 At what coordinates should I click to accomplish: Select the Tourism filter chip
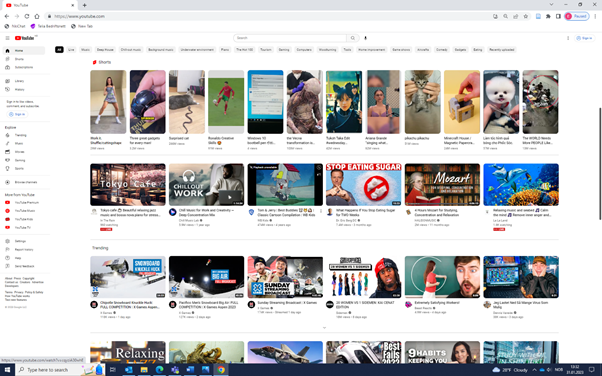(x=266, y=50)
